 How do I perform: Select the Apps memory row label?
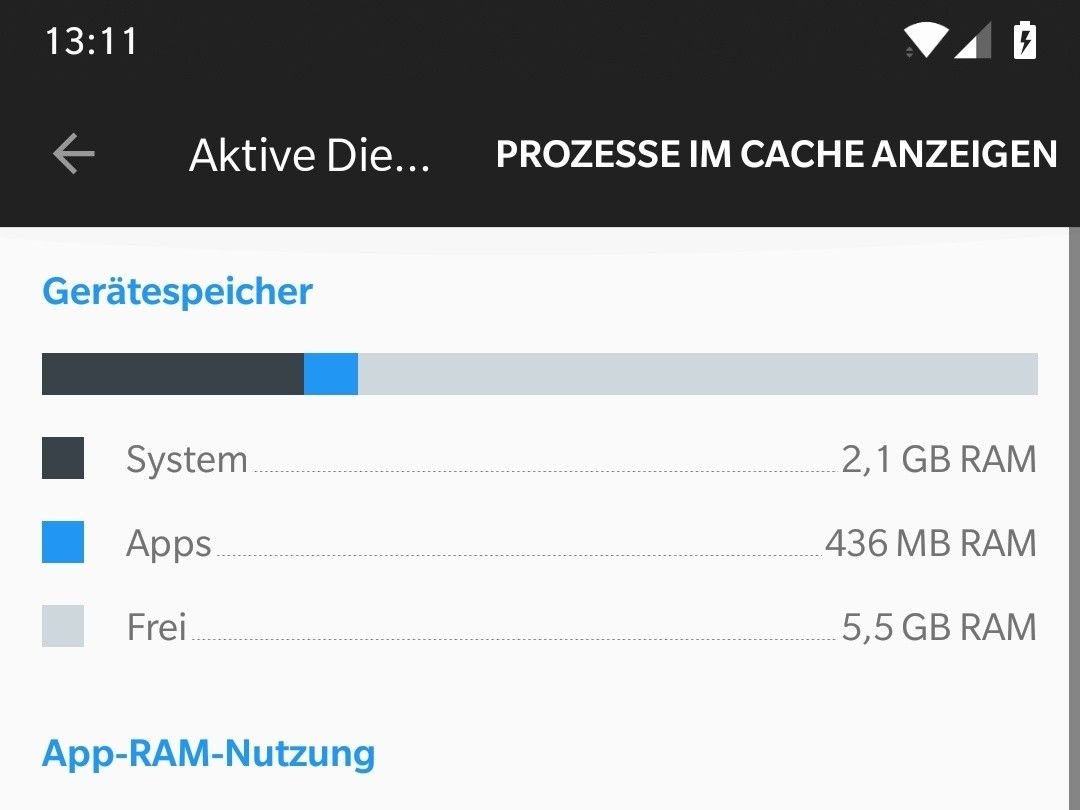[x=169, y=544]
